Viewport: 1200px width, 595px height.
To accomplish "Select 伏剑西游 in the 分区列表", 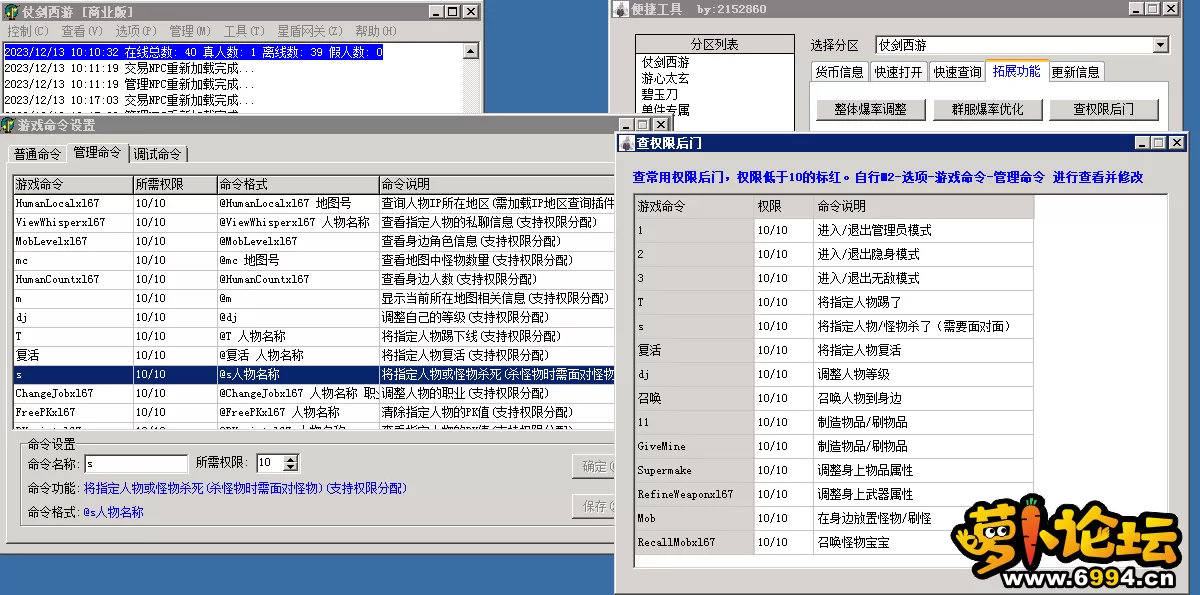I will pos(666,62).
